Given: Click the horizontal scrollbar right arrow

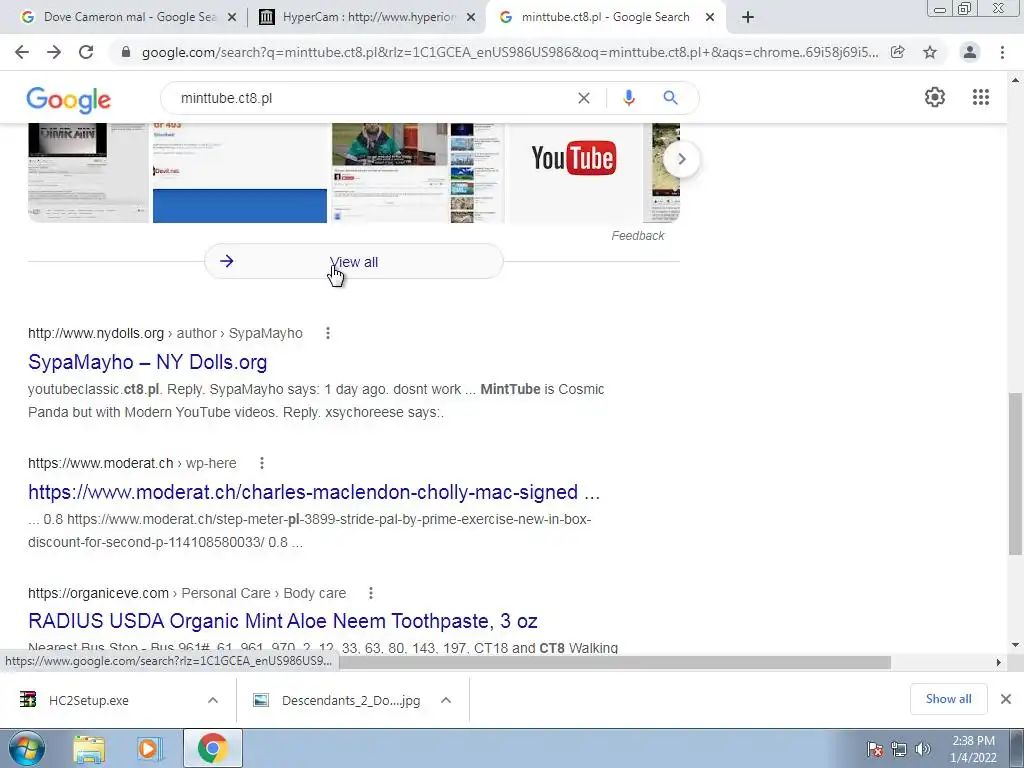Looking at the screenshot, I should [x=999, y=663].
